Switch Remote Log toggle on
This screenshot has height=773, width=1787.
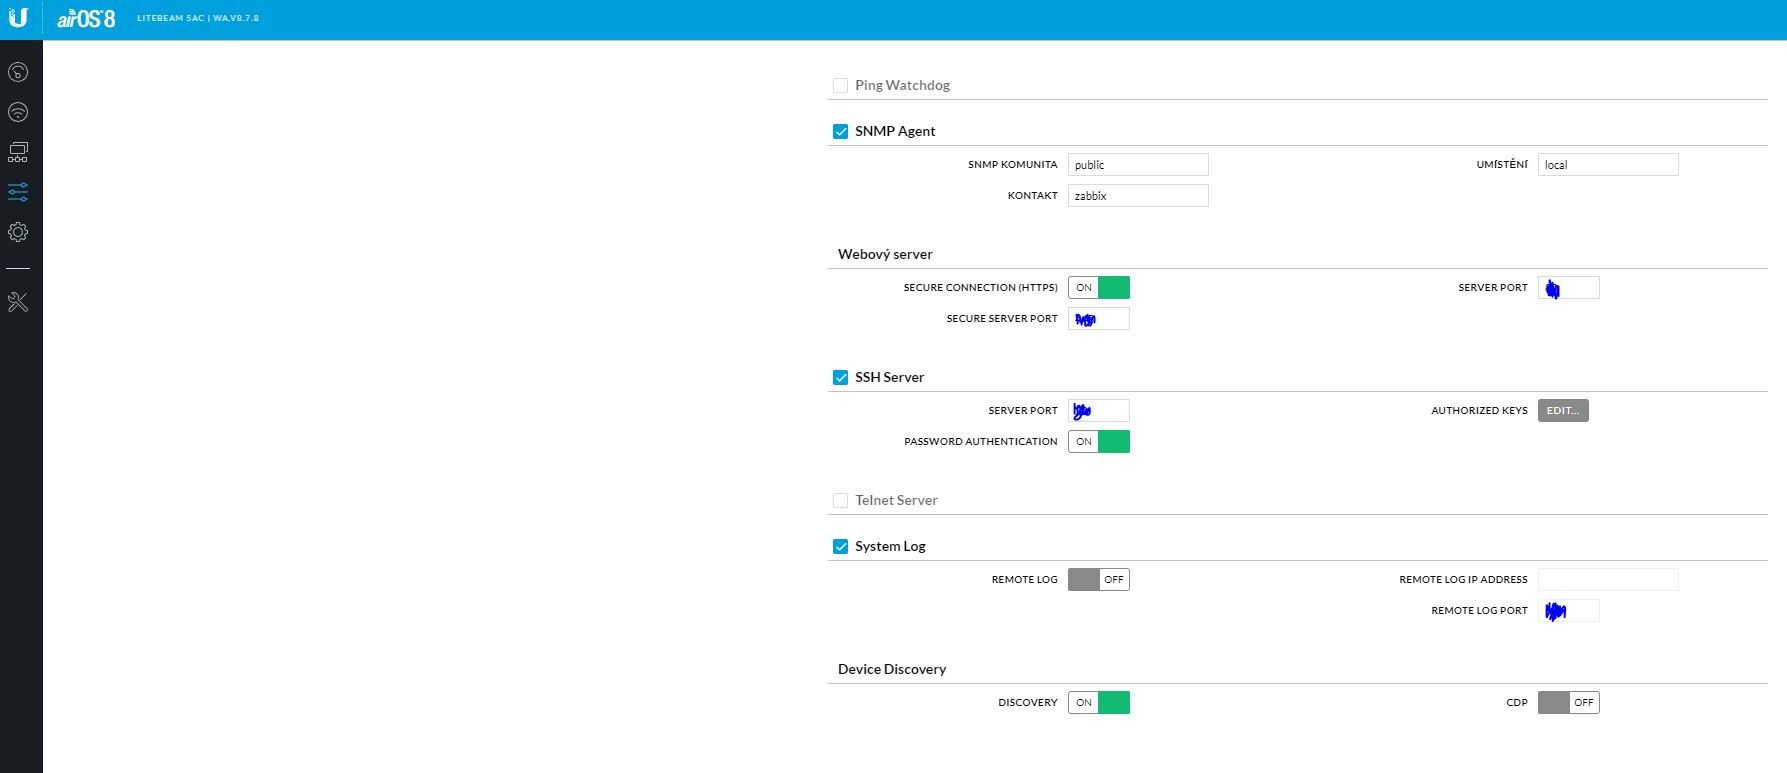coord(1099,580)
